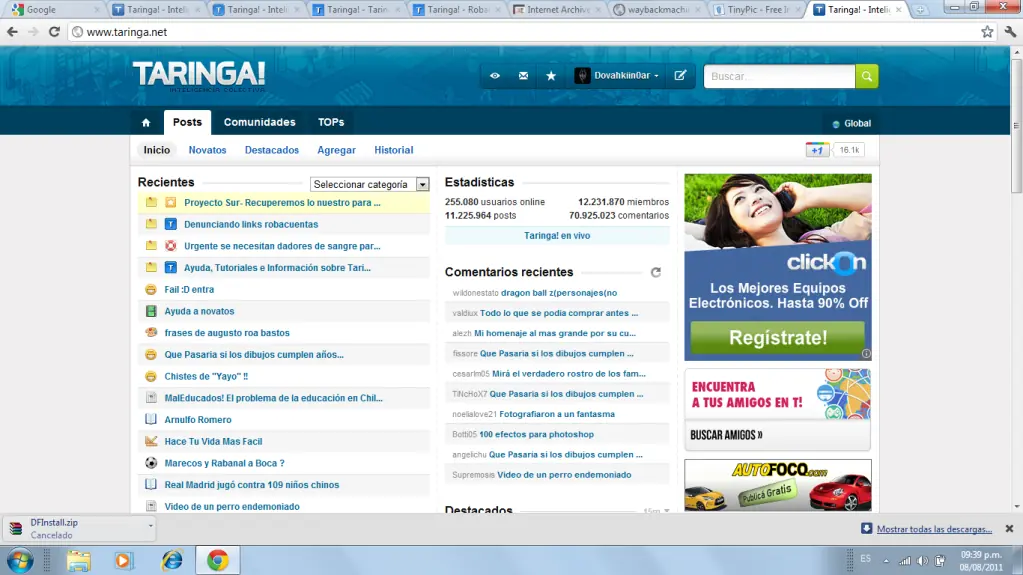Viewport: 1023px width, 575px height.
Task: Click the Chrome taskbar icon
Action: [x=218, y=561]
